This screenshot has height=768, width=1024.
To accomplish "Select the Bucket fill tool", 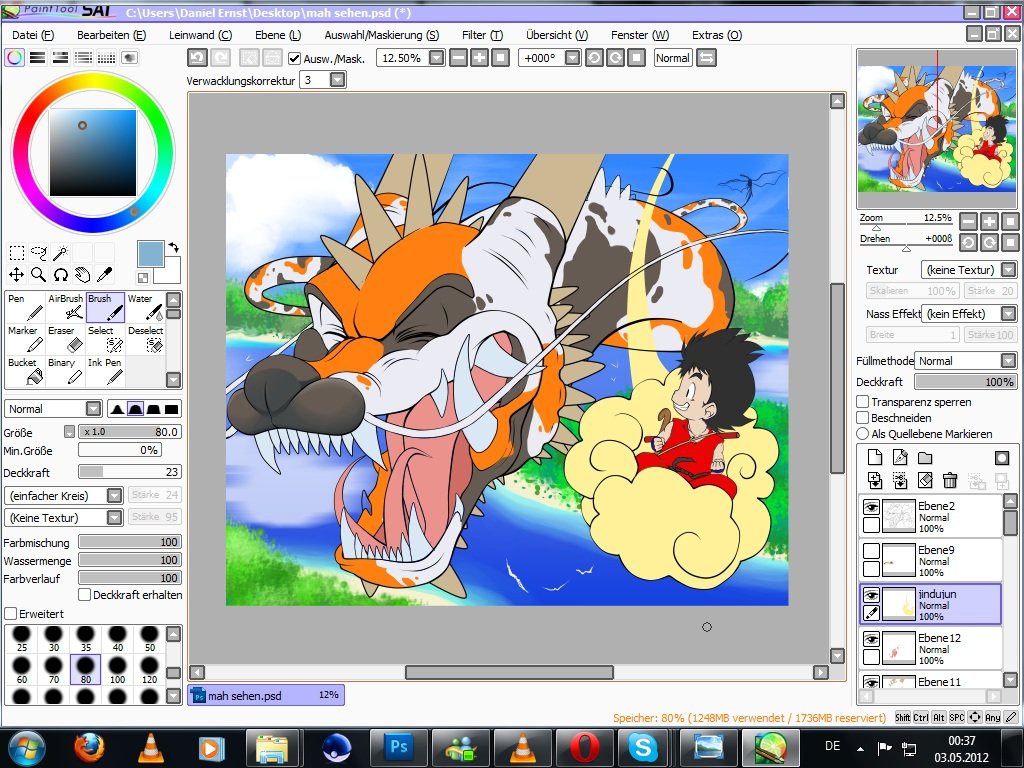I will coord(25,371).
